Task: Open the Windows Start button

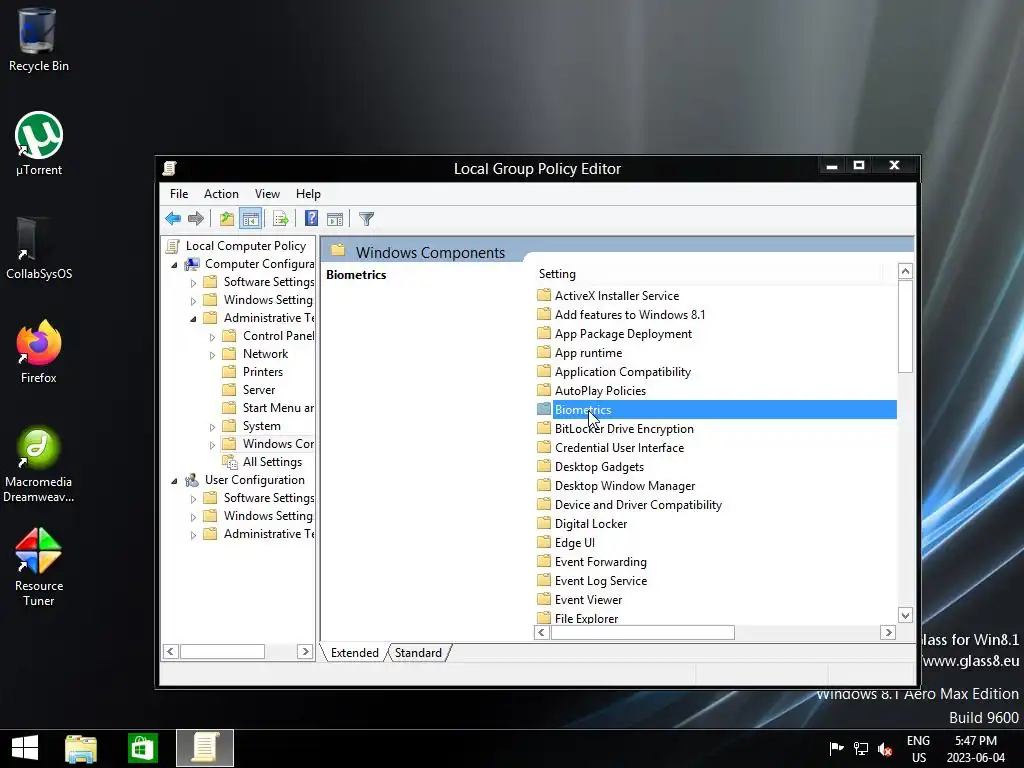Action: coord(25,748)
